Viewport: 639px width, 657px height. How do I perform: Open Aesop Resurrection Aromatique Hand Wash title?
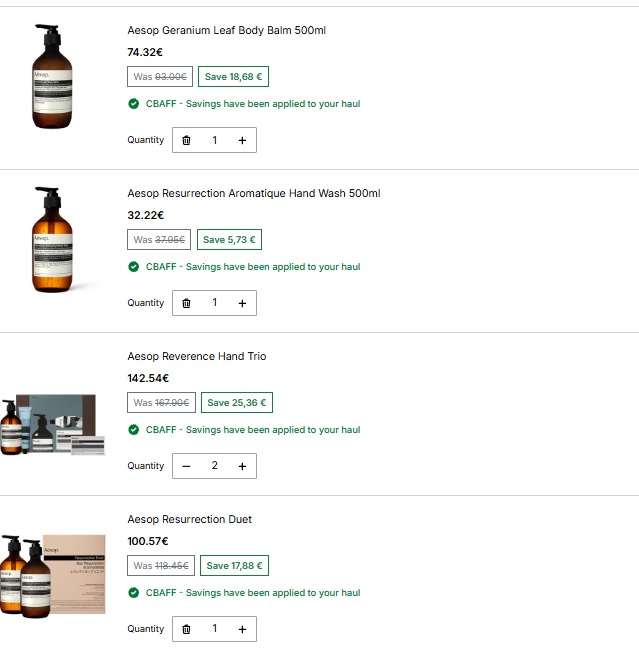(x=254, y=193)
